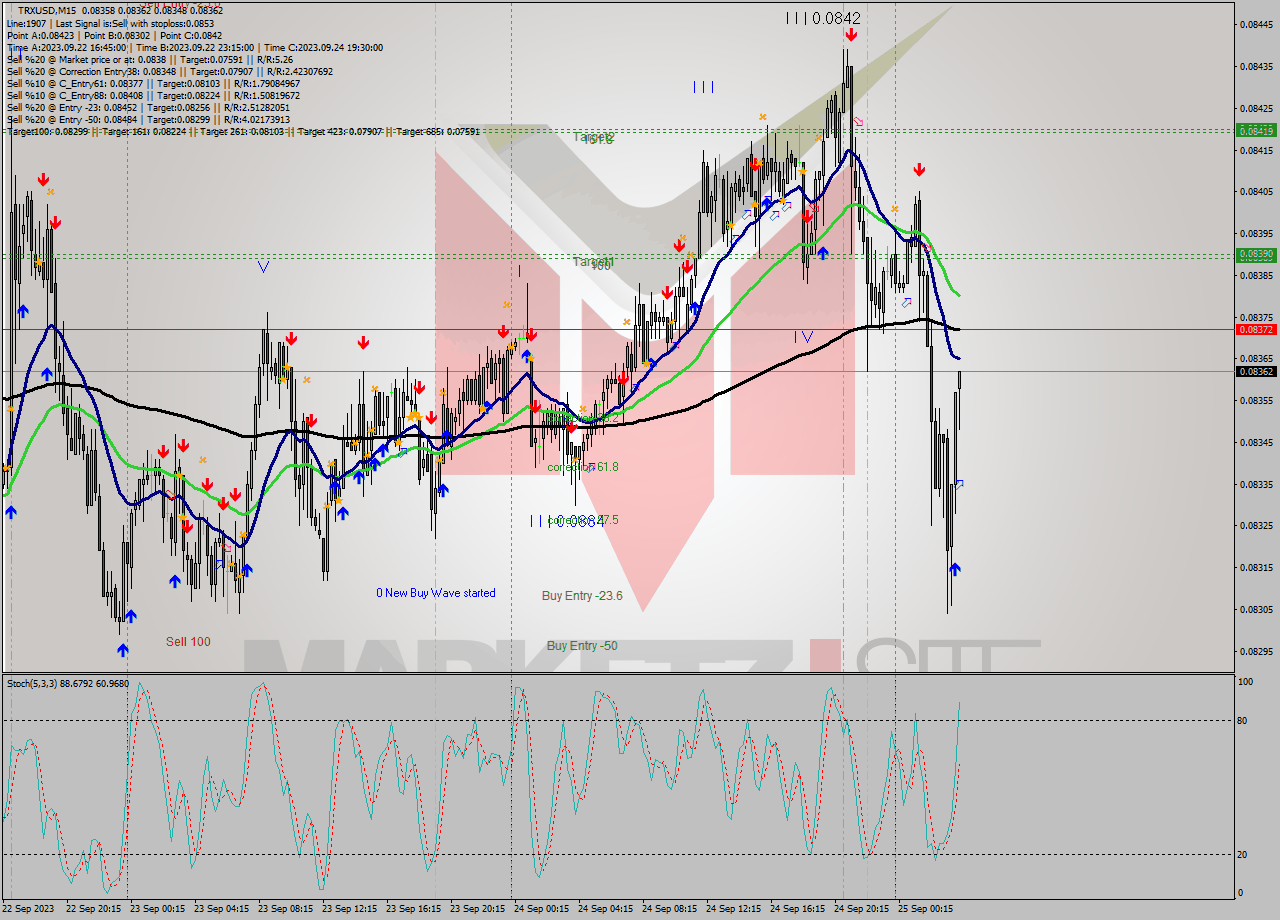Click the '23 Sep 04:15' time label
This screenshot has width=1280, height=920.
coord(222,909)
